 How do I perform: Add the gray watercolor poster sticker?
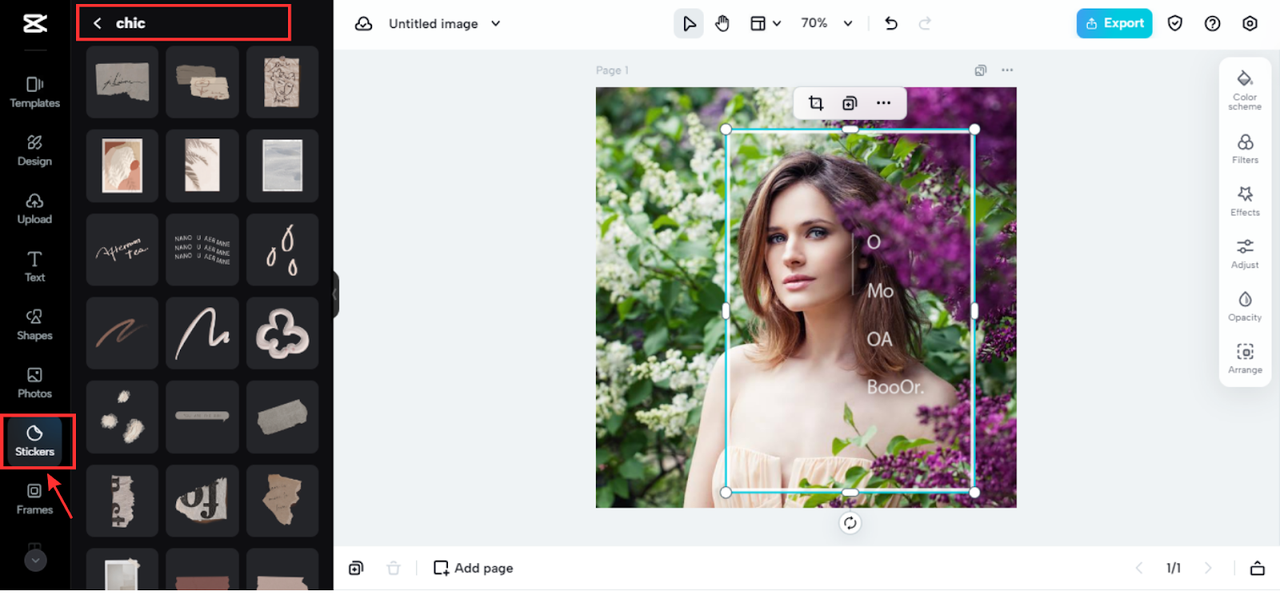[x=282, y=165]
